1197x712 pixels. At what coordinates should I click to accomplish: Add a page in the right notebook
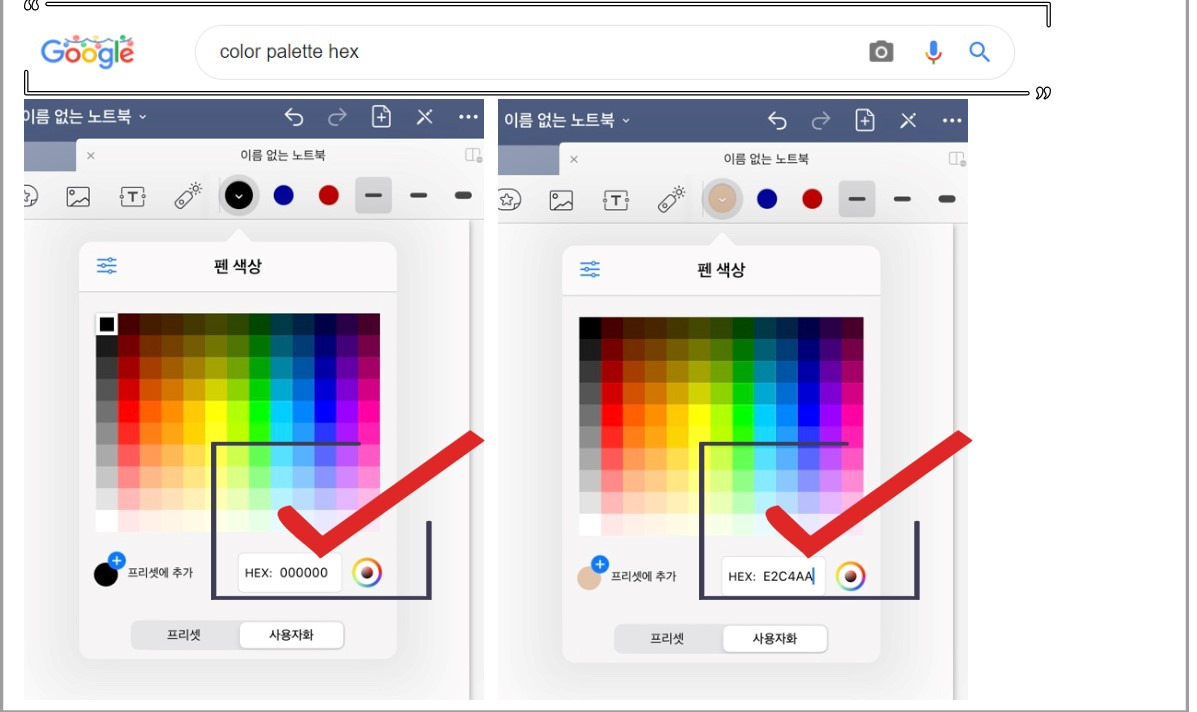click(x=864, y=121)
